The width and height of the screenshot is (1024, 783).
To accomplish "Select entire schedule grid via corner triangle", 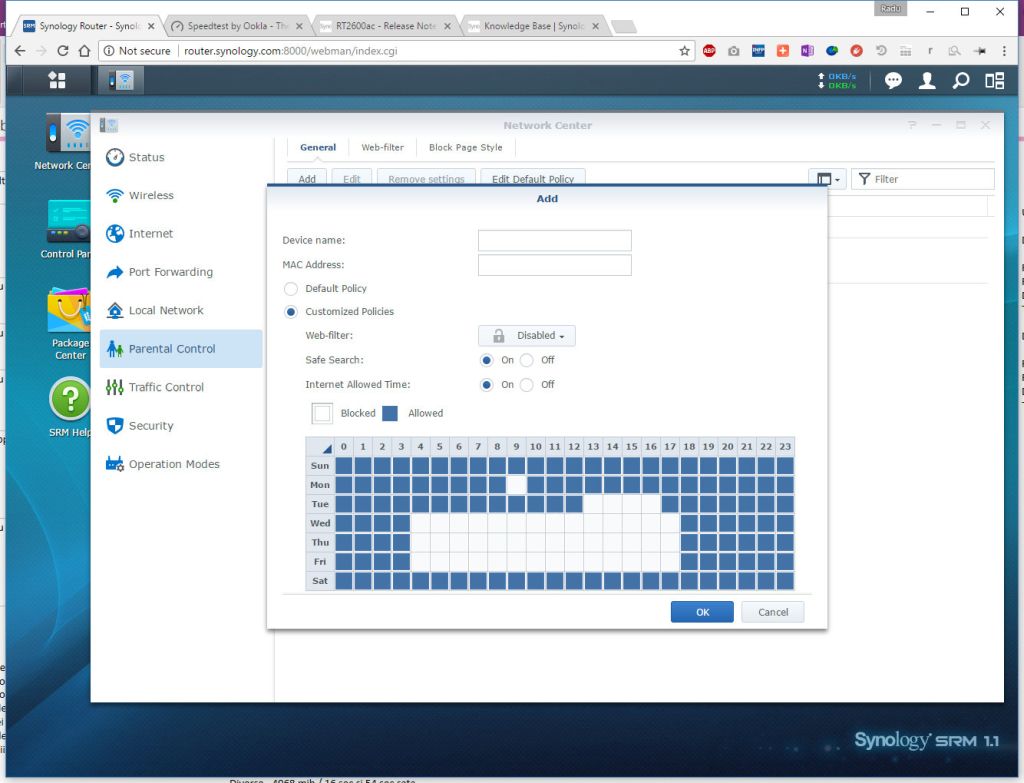I will click(x=320, y=447).
